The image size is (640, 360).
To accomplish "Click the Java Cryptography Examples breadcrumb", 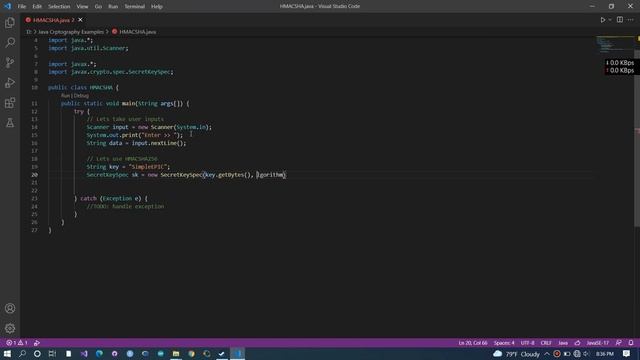I will (71, 32).
